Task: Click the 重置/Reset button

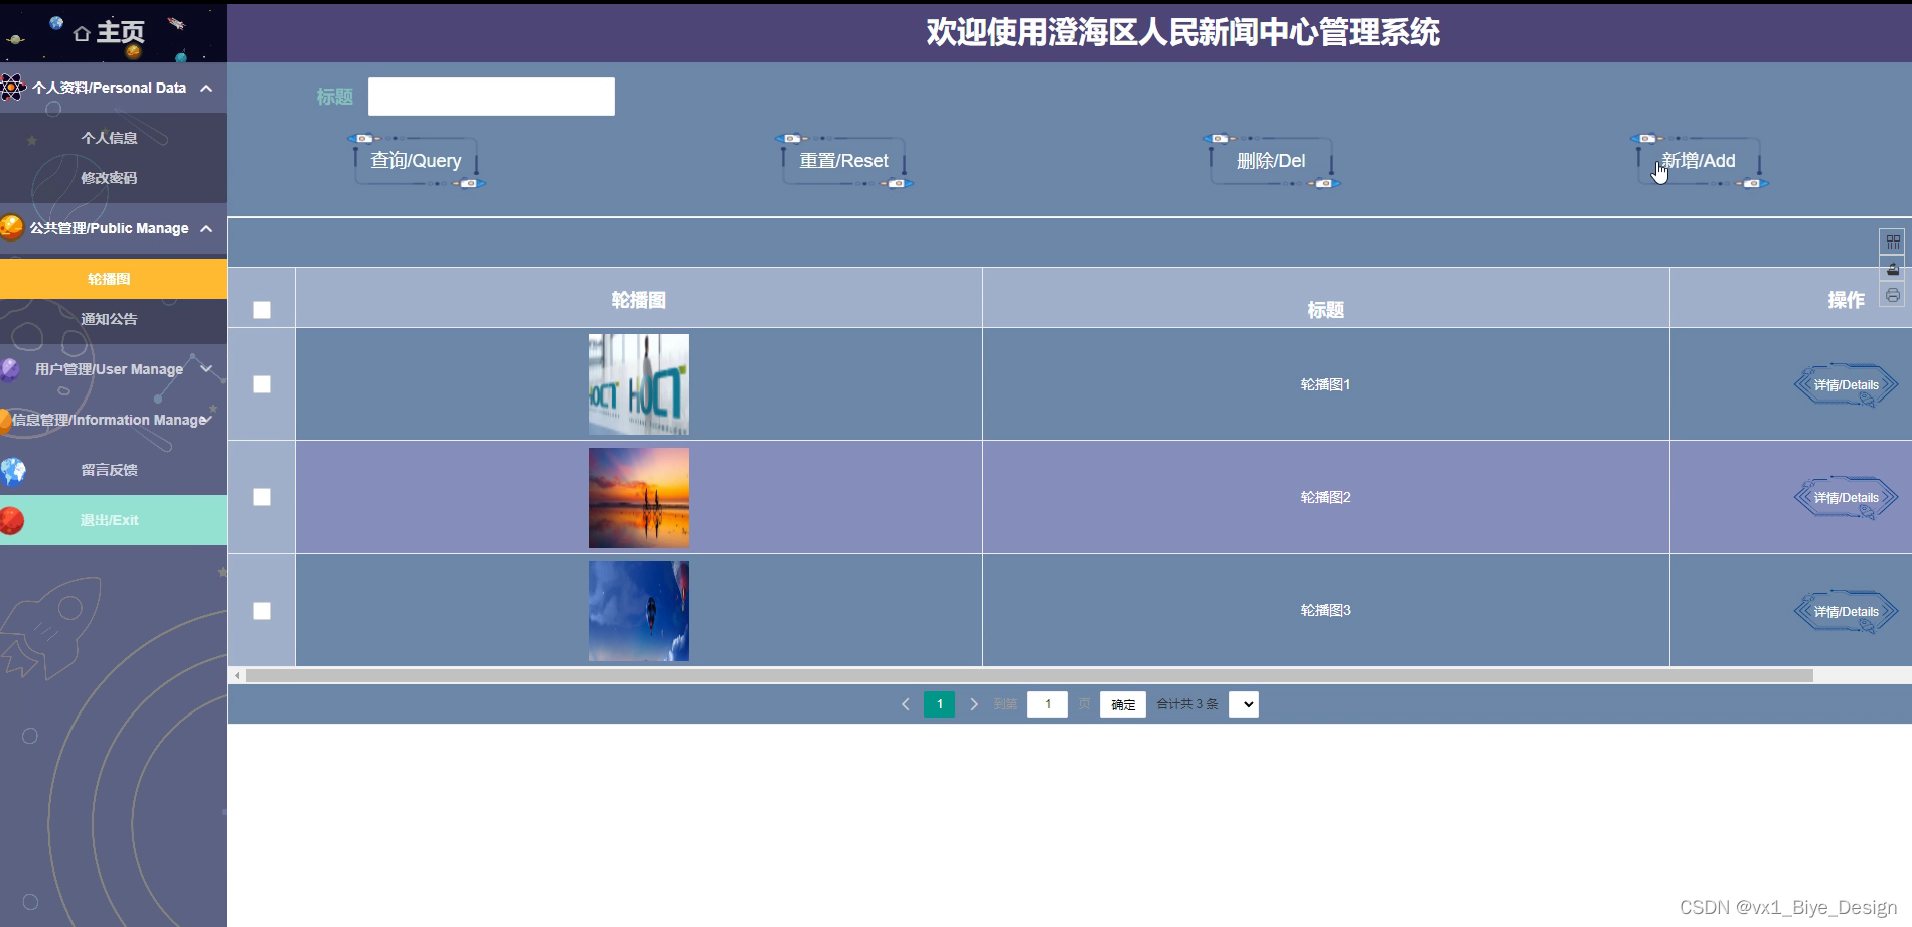Action: coord(844,161)
